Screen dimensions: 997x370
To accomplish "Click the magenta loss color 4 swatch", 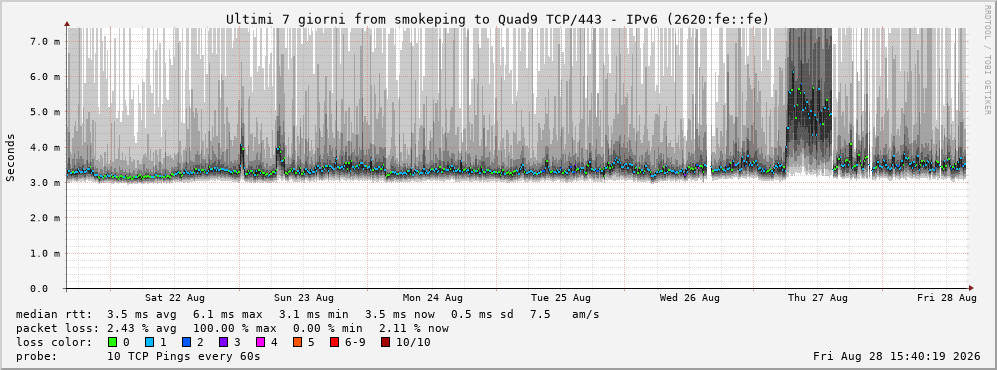I will pos(260,342).
